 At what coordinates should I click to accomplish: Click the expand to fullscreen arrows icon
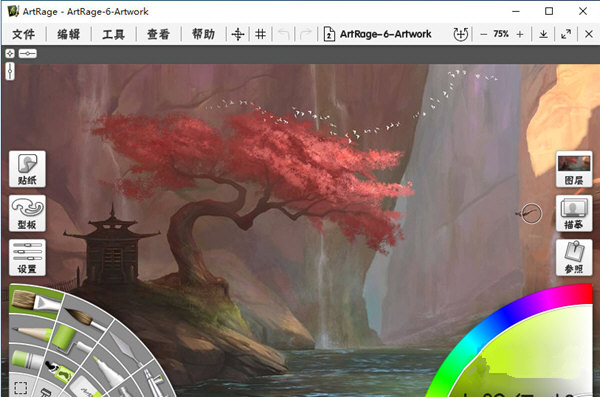566,34
